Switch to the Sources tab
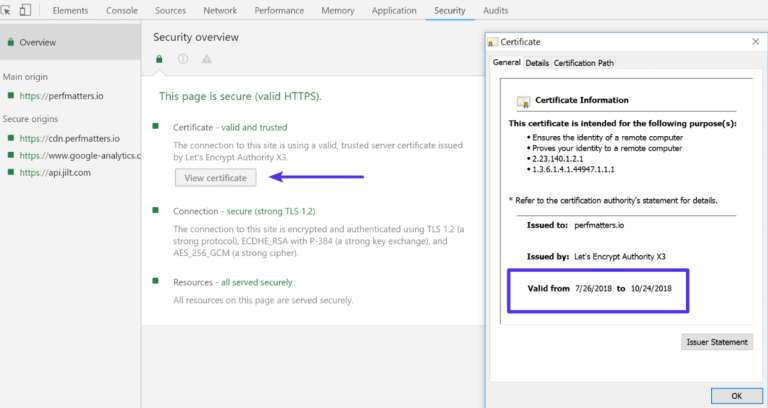Screen dimensions: 768x408 click(x=170, y=10)
